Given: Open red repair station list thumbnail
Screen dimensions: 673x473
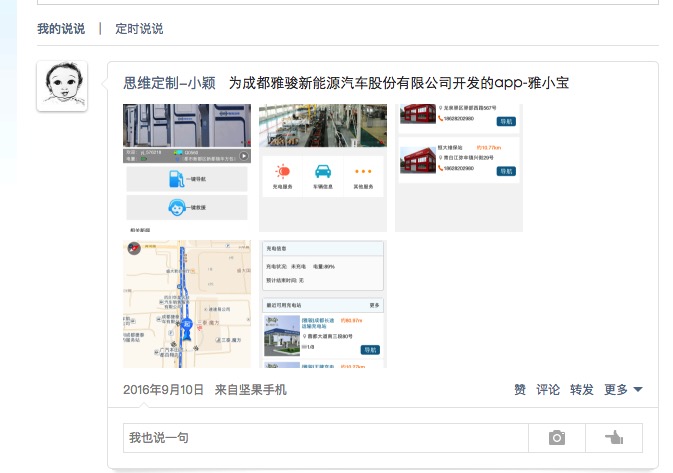Looking at the screenshot, I should coord(459,168).
